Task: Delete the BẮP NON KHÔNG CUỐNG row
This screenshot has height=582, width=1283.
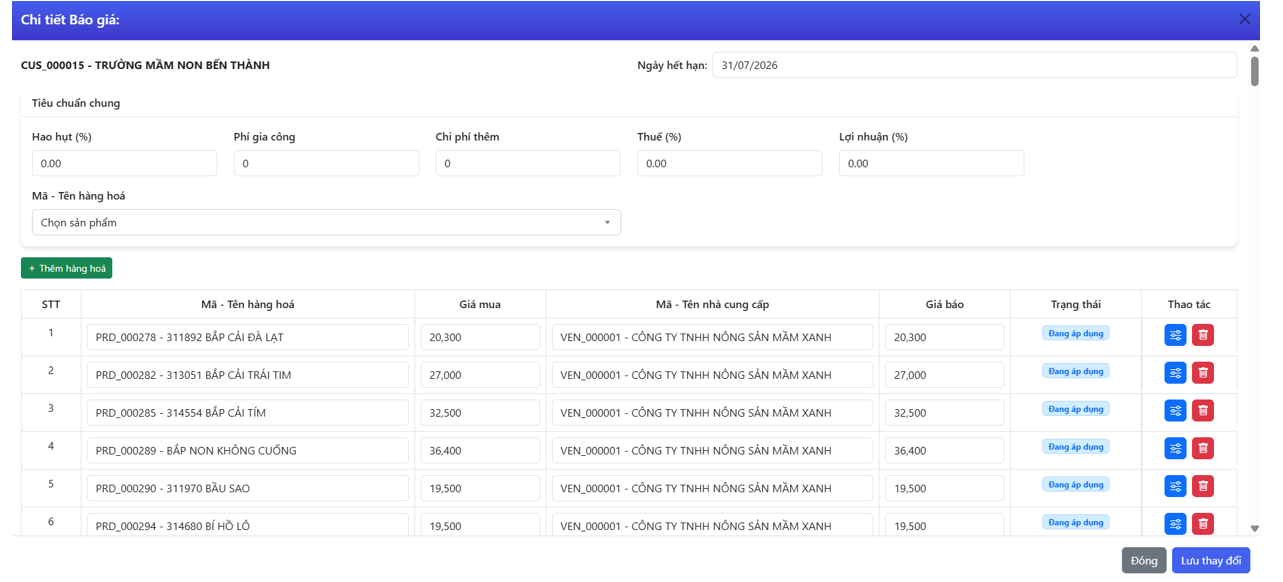Action: pyautogui.click(x=1203, y=449)
